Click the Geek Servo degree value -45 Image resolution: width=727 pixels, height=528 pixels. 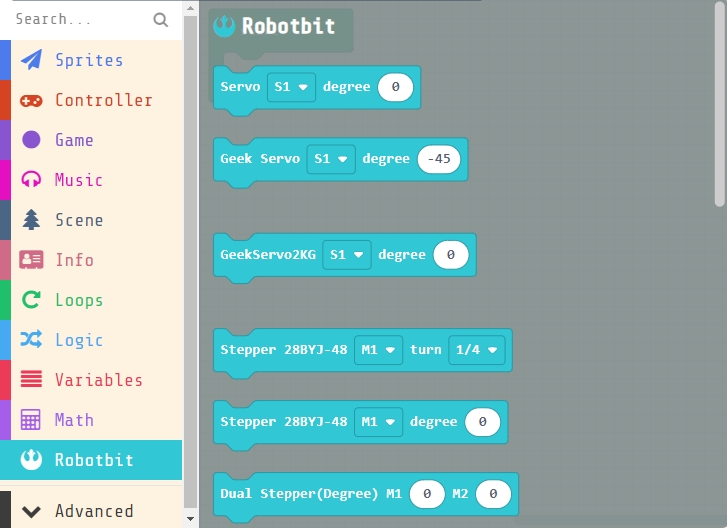click(439, 159)
